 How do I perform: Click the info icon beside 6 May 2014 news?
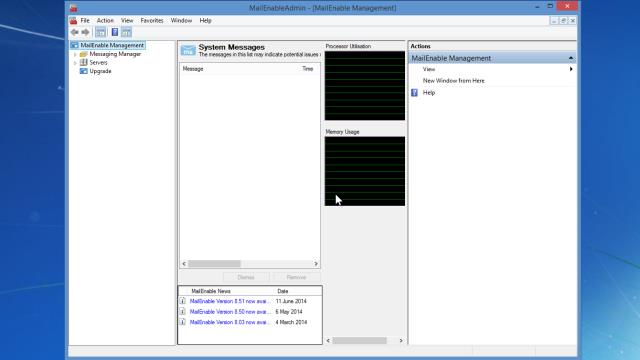tap(182, 311)
